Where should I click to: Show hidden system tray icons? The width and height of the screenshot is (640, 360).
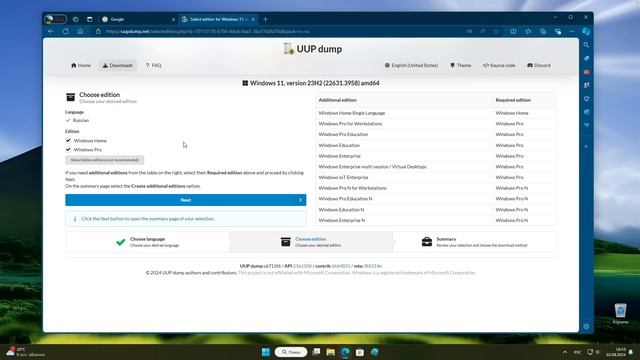(x=565, y=352)
